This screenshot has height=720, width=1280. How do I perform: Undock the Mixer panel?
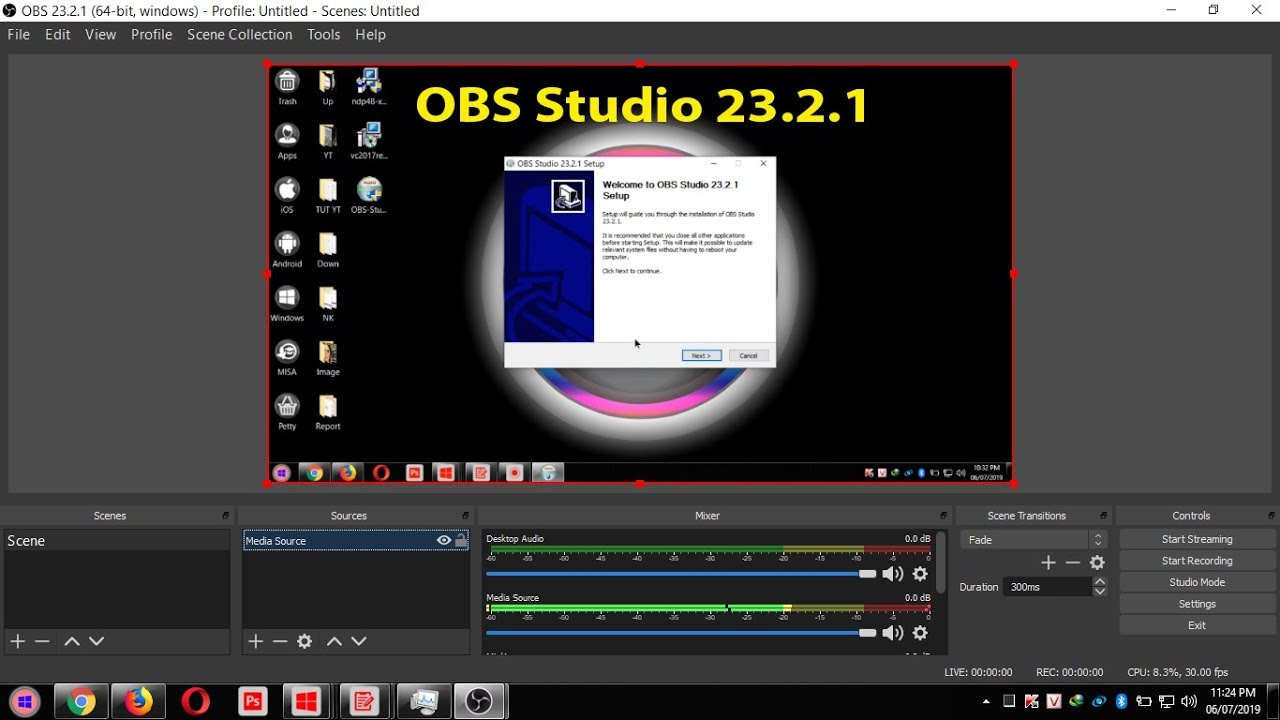coord(943,516)
